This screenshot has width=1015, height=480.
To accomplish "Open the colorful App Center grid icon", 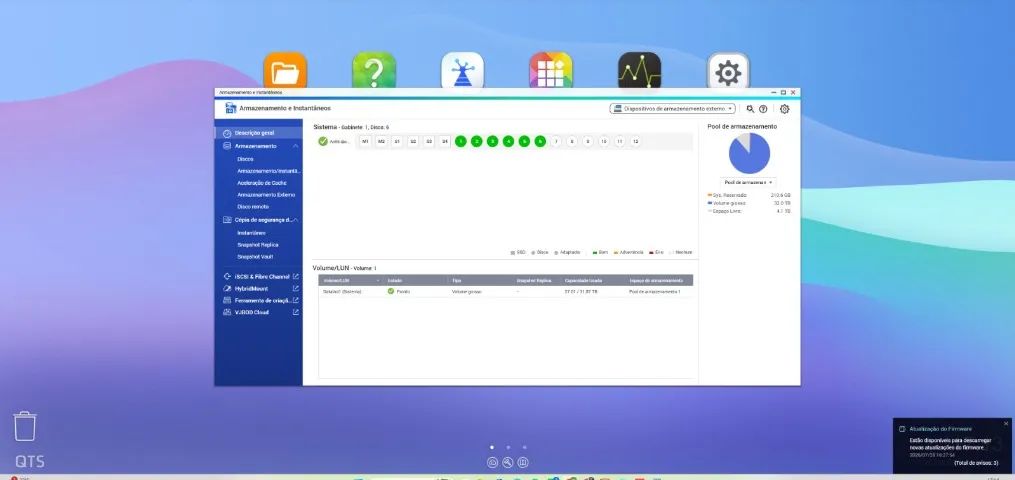I will pos(551,70).
